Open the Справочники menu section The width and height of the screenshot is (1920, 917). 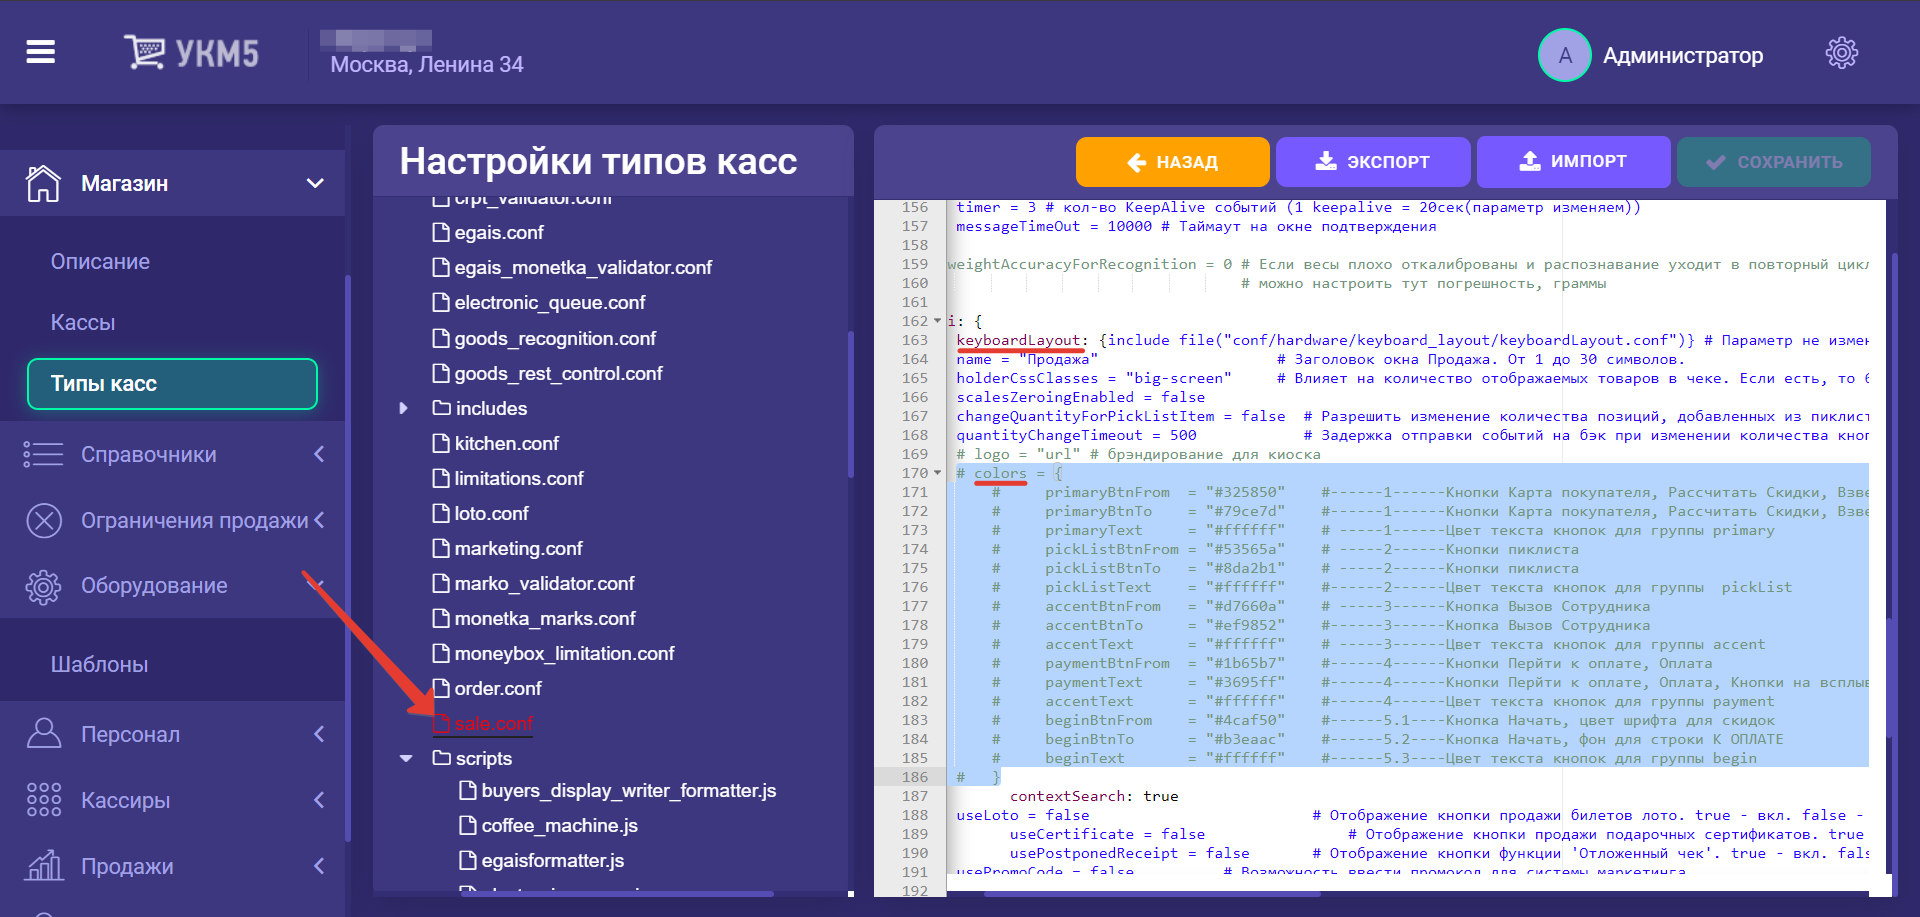tap(172, 454)
